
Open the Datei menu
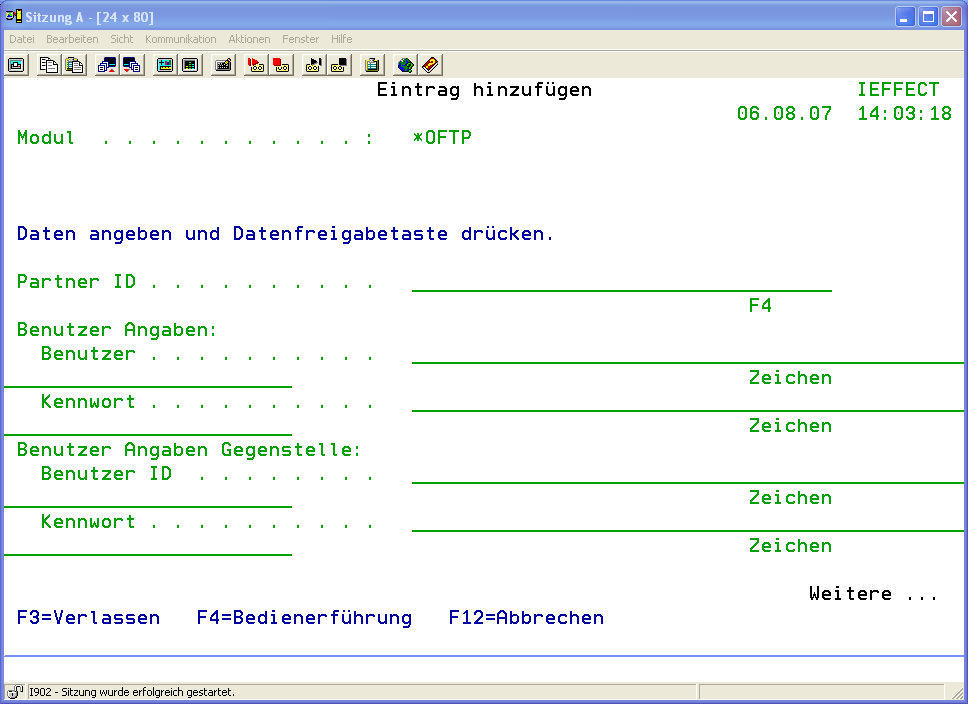[x=22, y=39]
